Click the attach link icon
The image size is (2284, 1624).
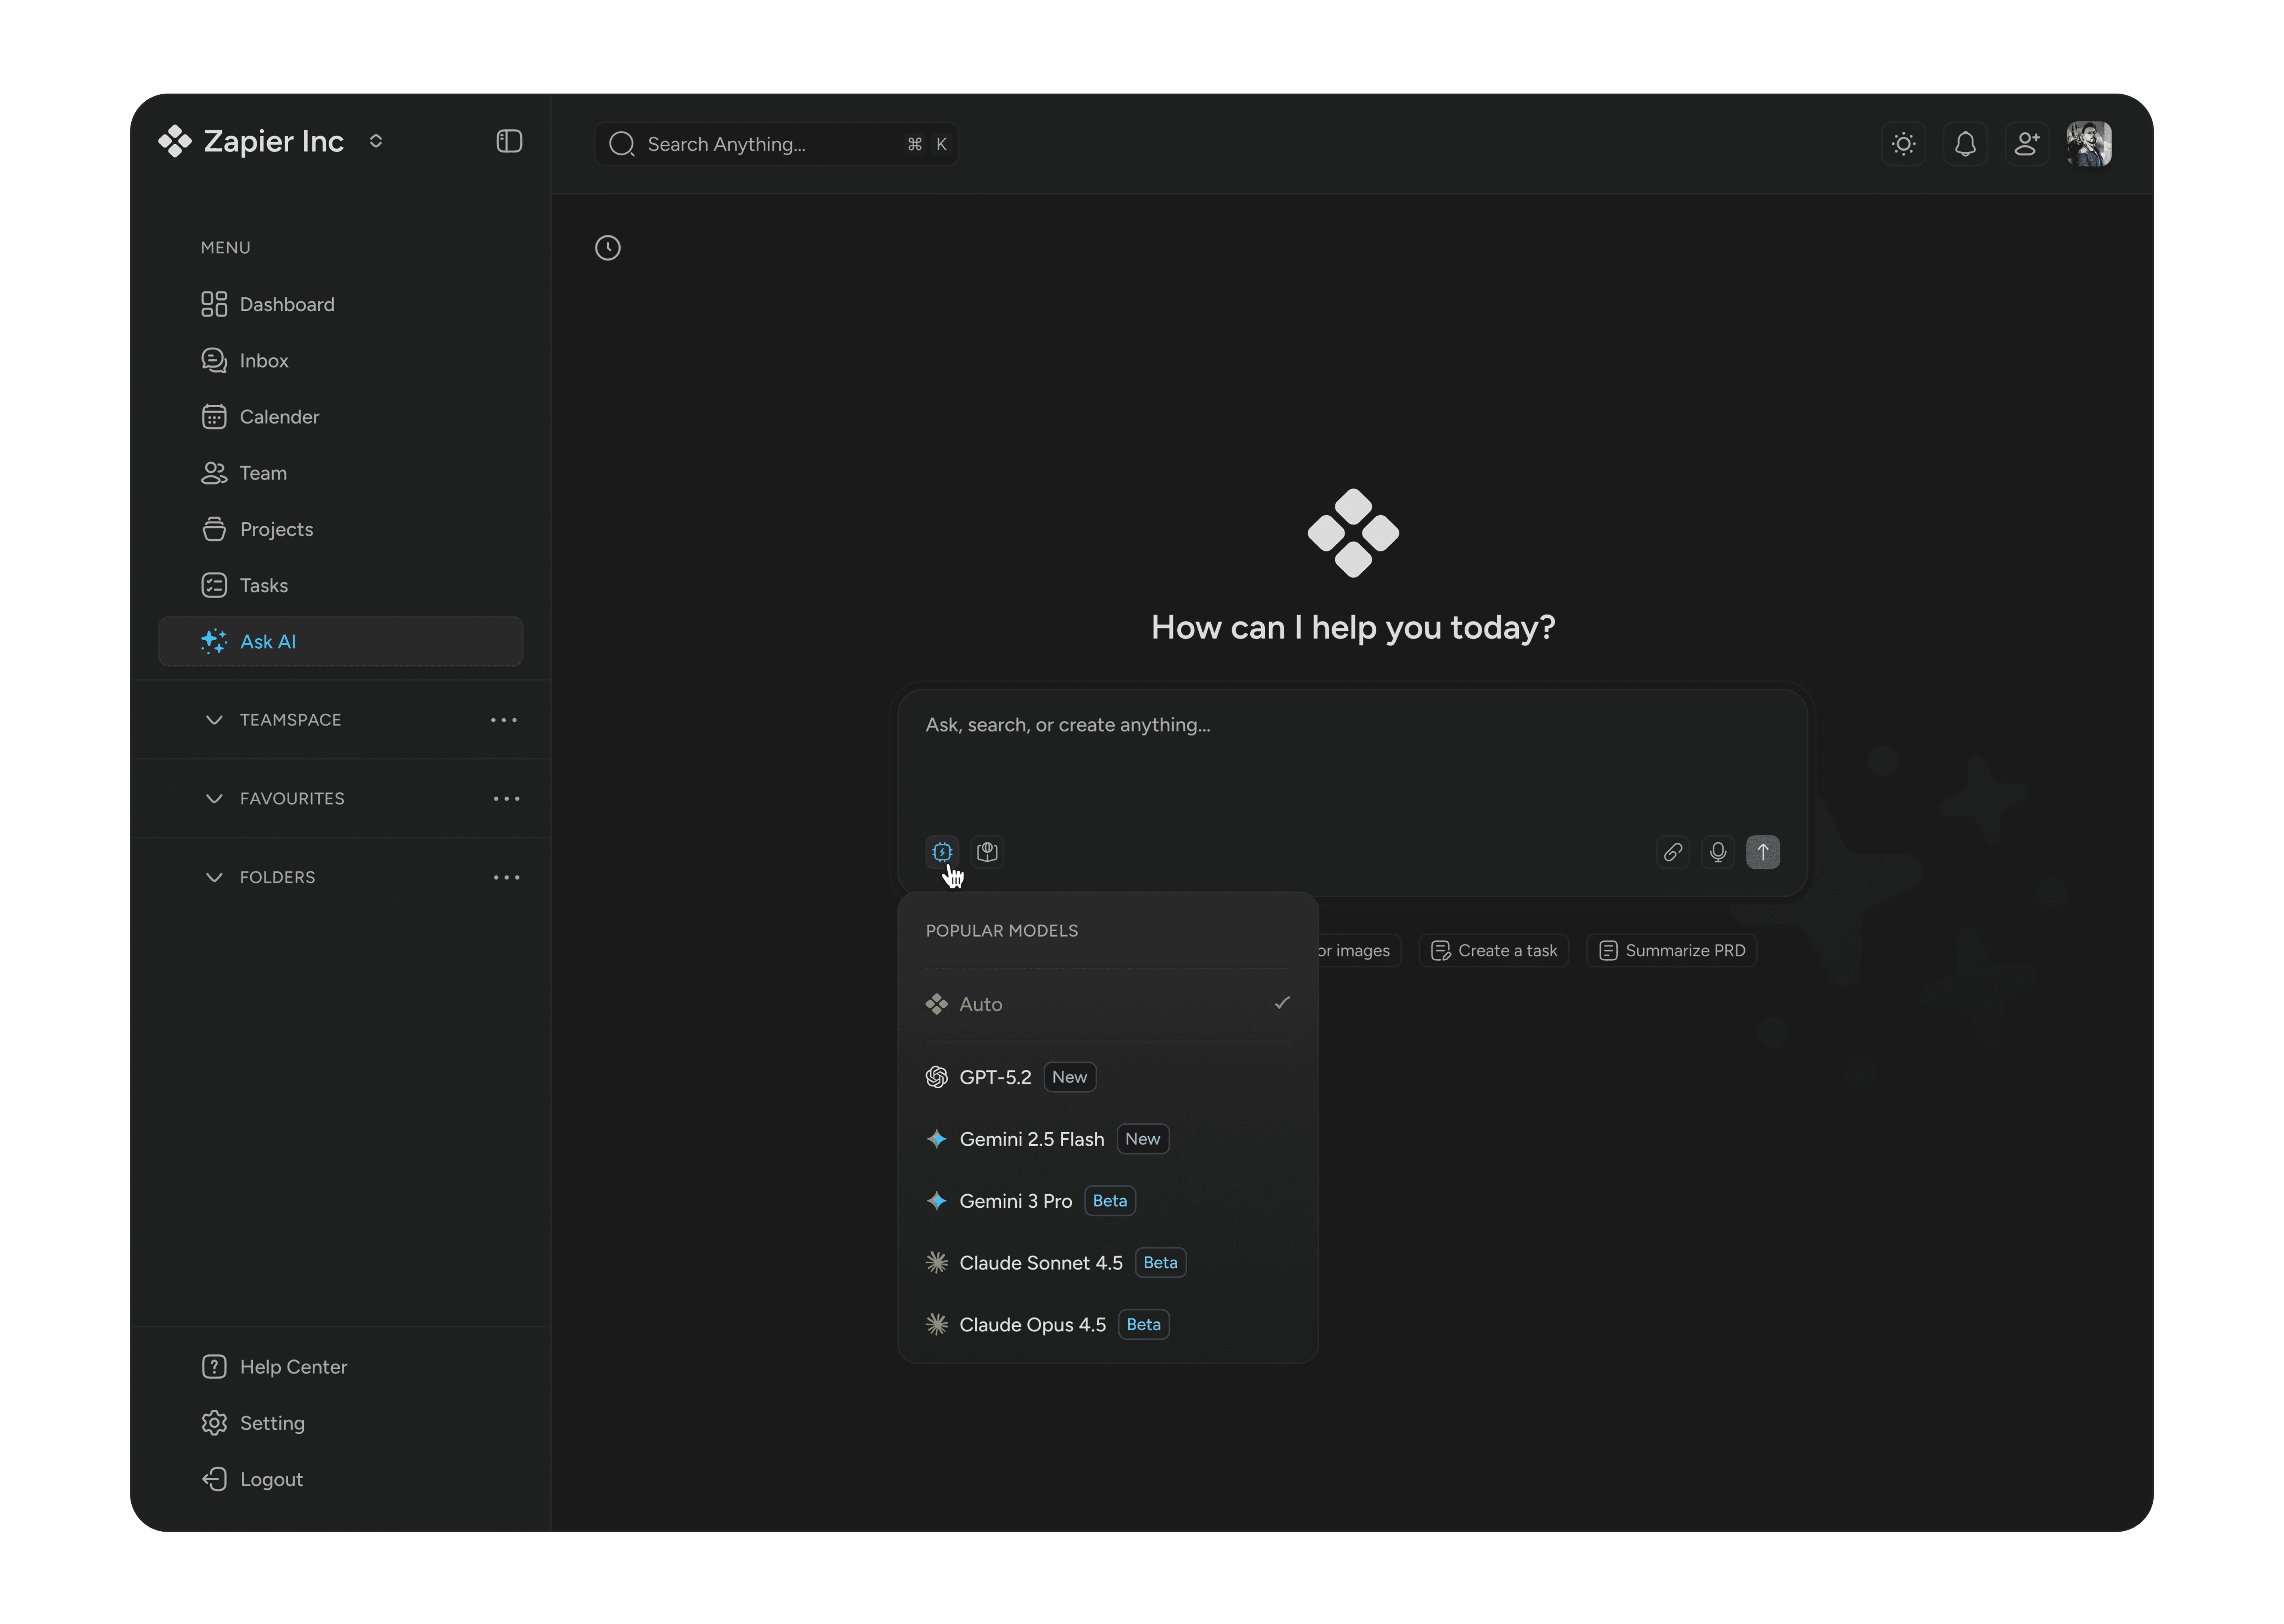1672,852
